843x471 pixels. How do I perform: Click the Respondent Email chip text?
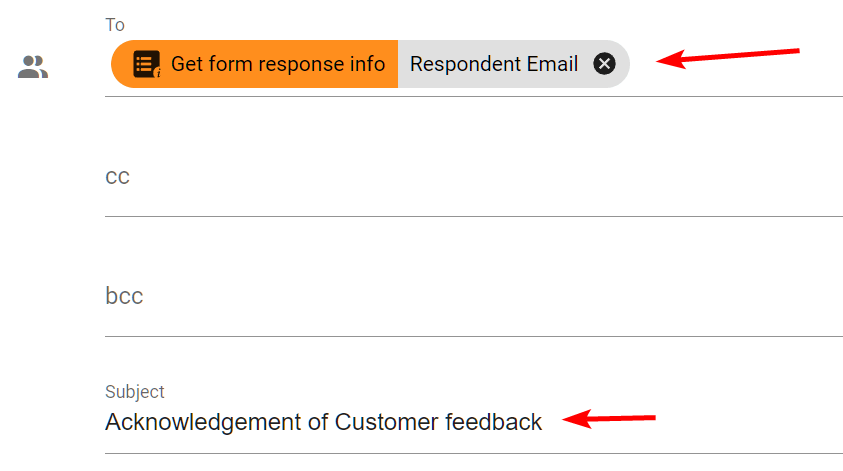point(494,64)
